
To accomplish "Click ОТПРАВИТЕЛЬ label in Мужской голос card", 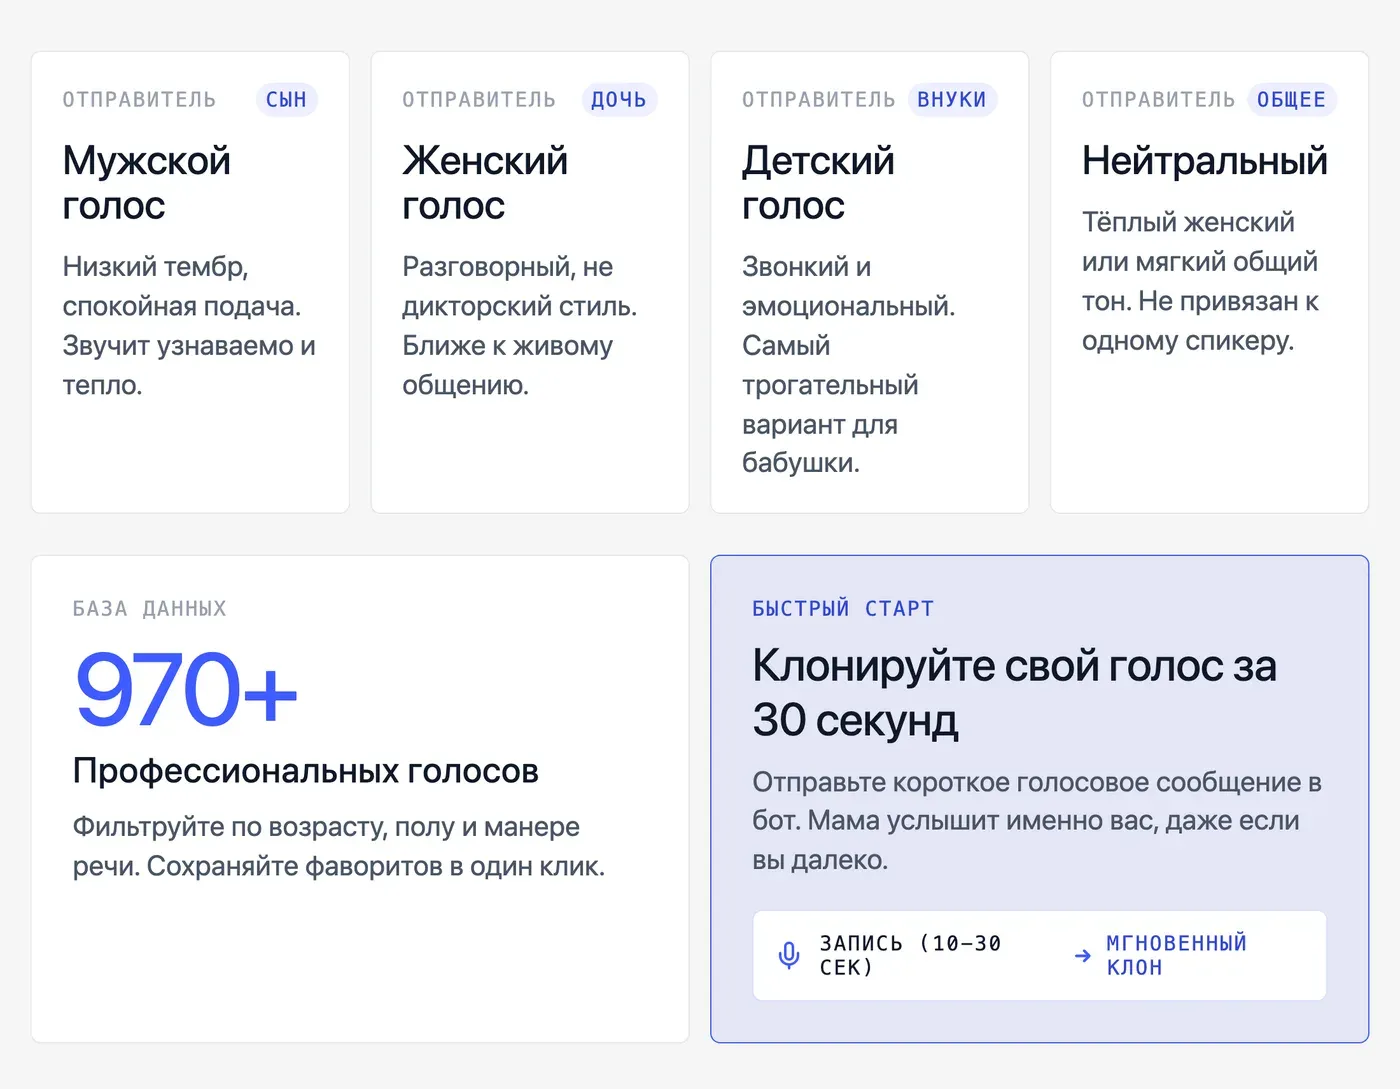I will [140, 100].
